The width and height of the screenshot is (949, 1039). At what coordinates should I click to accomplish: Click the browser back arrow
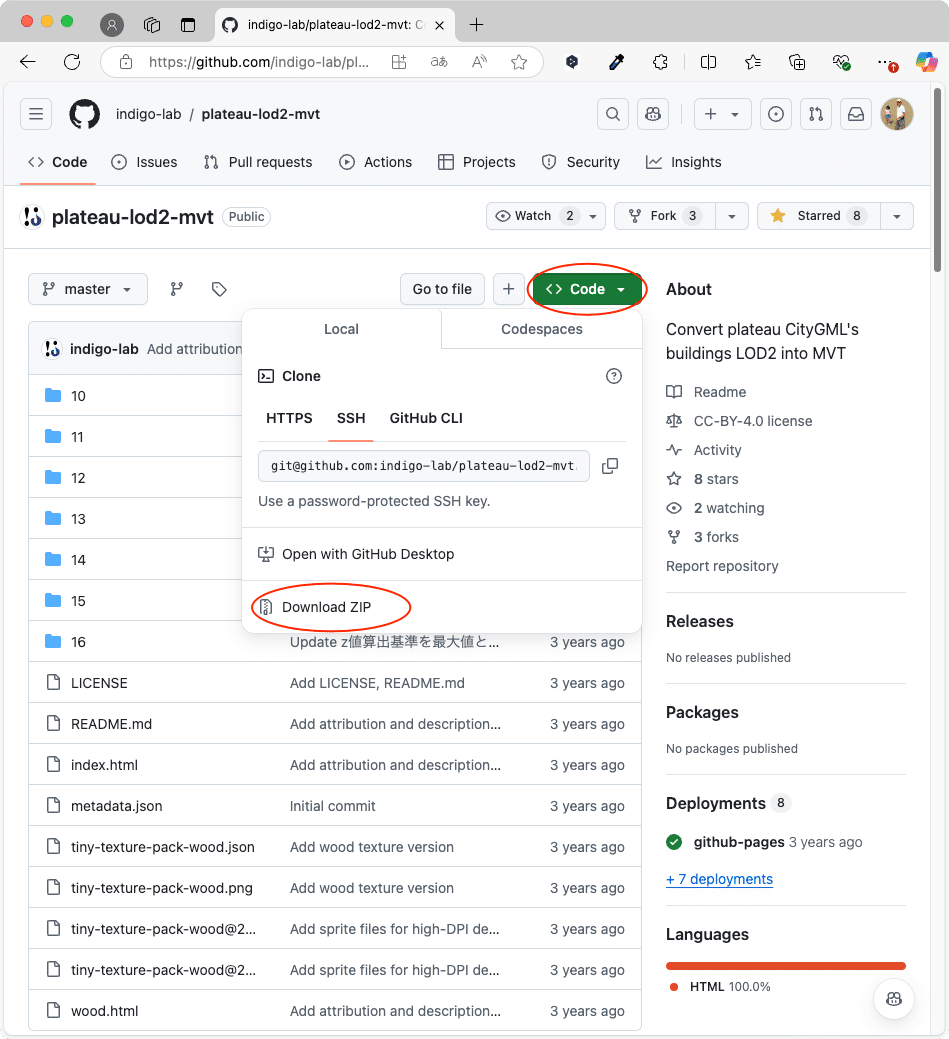pyautogui.click(x=27, y=62)
